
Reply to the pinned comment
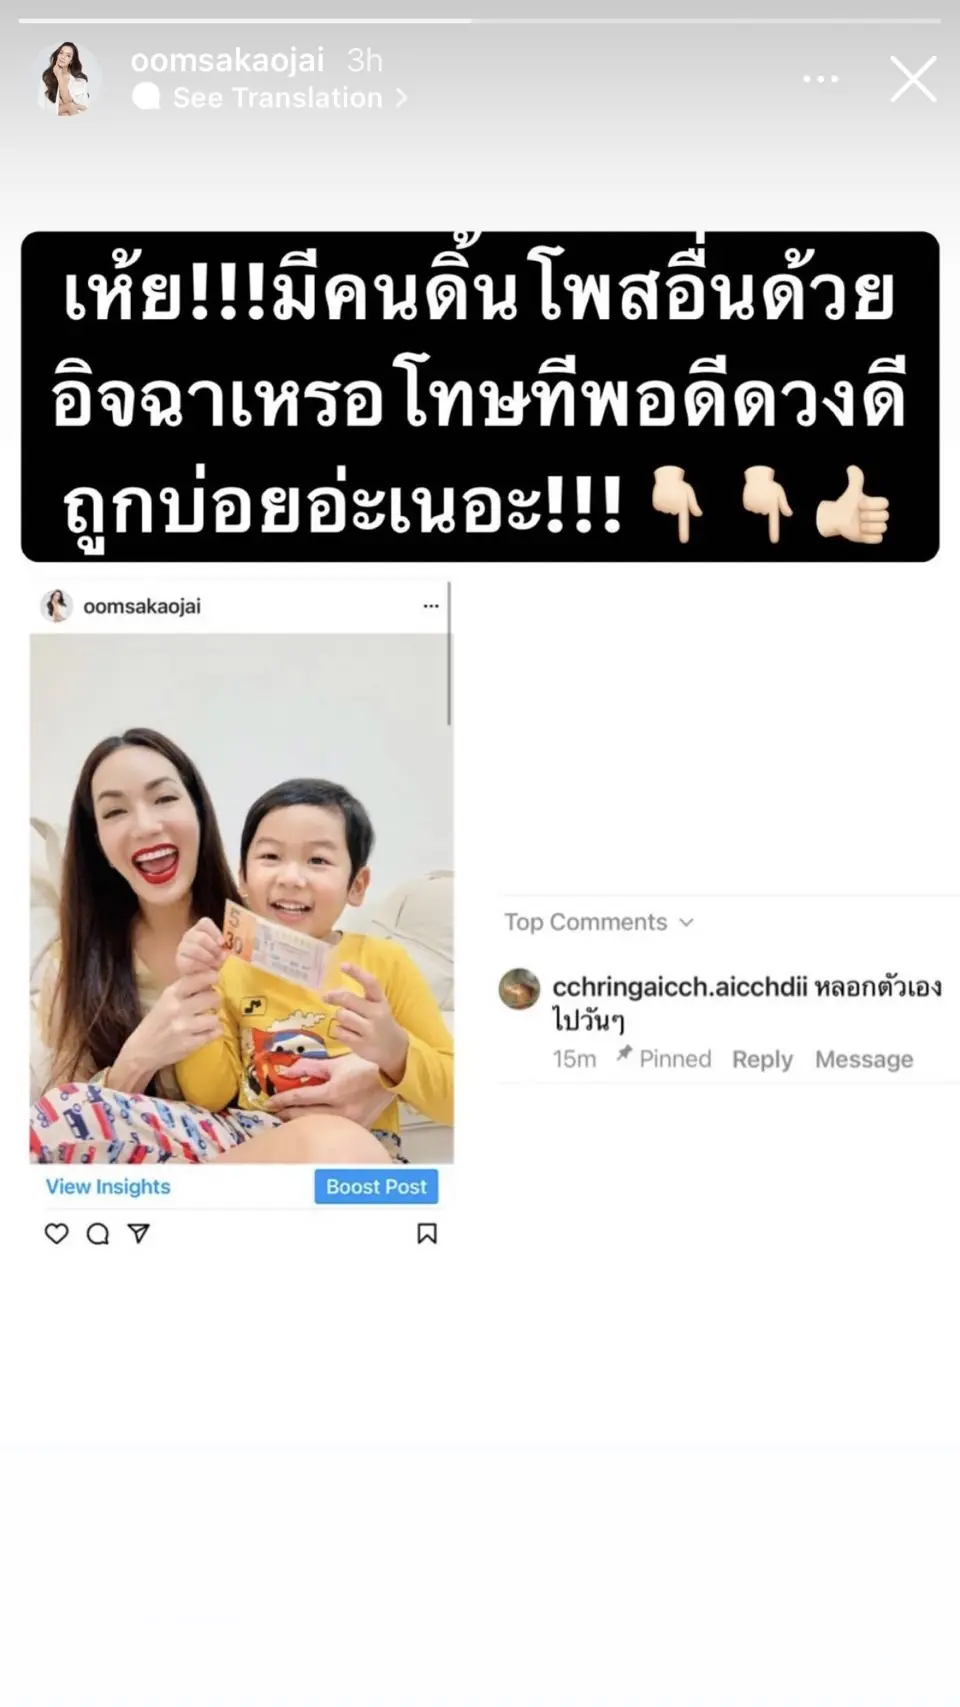point(762,1059)
